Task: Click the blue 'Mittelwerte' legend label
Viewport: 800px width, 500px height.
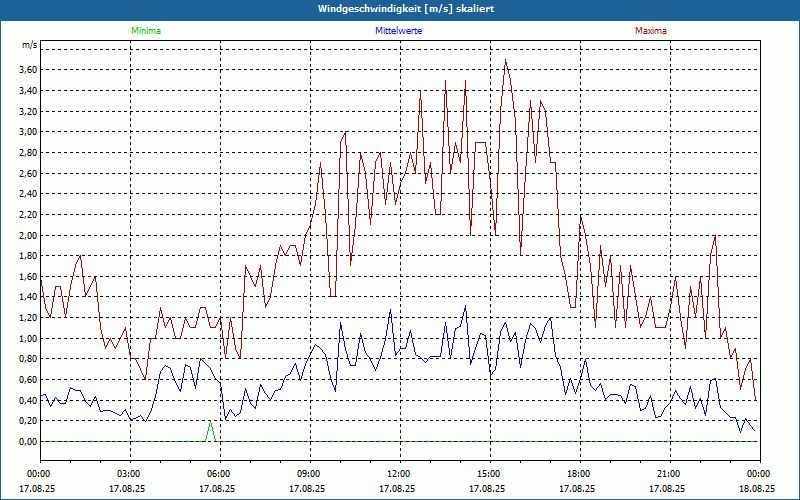Action: (398, 31)
